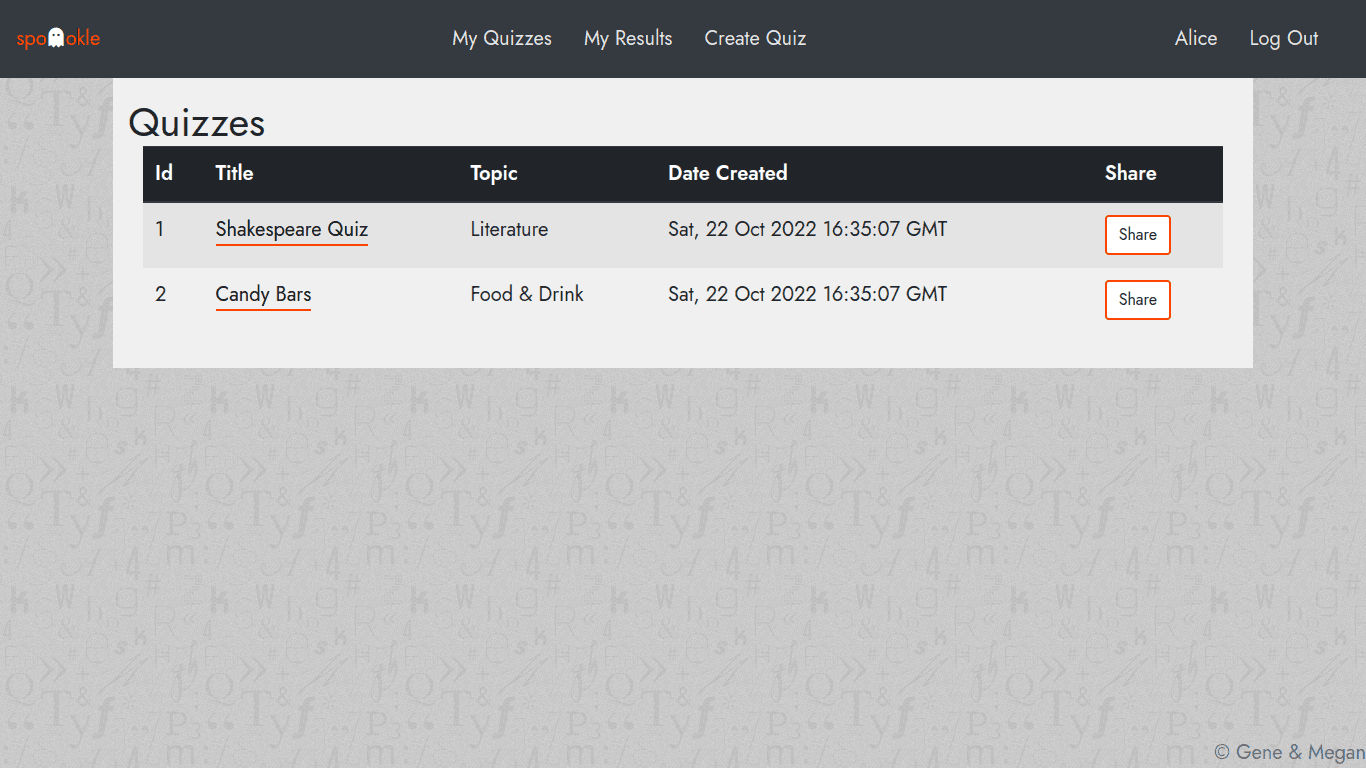Open the My Quizzes page
Screen dimensions: 1366x768
(502, 38)
